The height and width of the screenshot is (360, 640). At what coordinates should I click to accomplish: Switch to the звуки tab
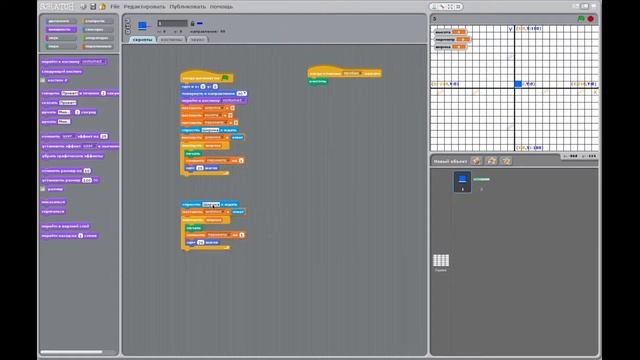(x=198, y=40)
